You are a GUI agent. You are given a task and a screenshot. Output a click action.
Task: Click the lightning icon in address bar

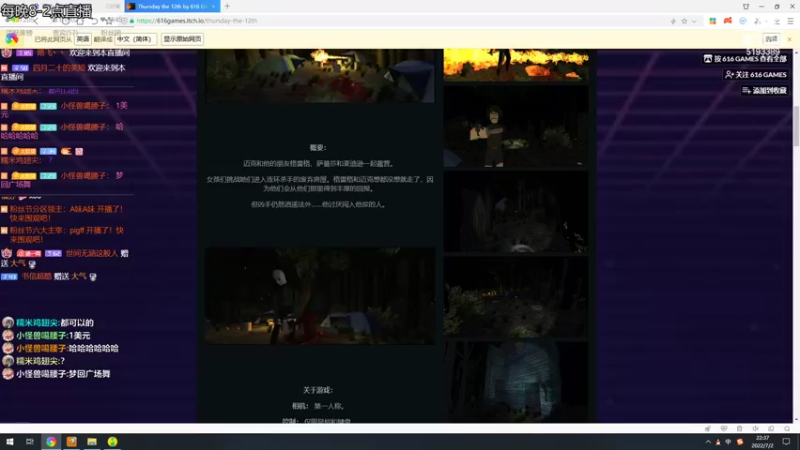point(673,21)
